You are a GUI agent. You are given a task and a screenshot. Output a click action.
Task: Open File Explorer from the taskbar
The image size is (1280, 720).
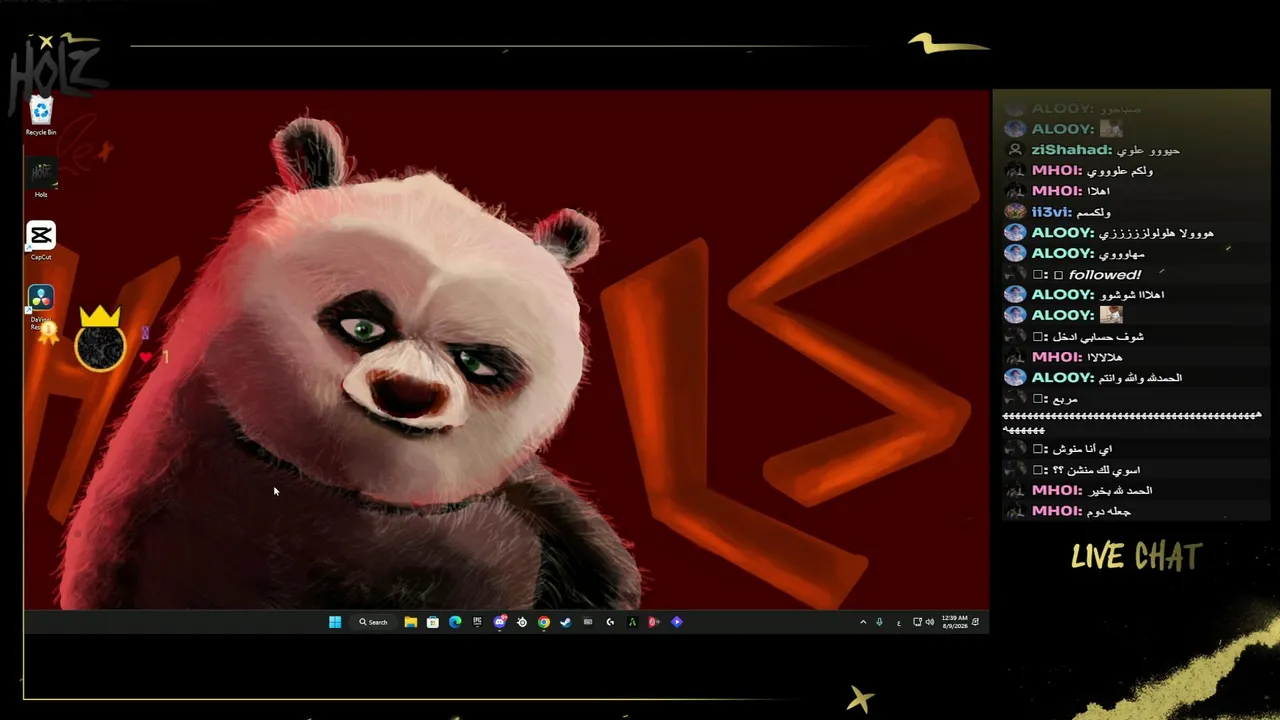pos(410,622)
